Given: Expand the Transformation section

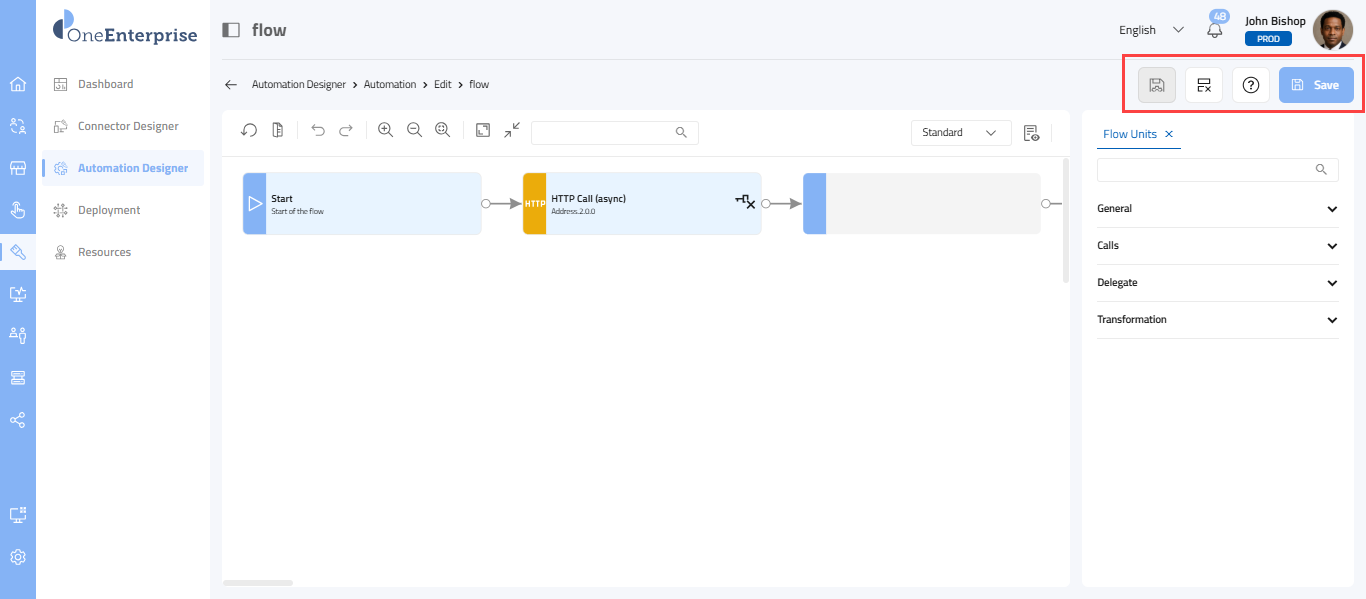Looking at the screenshot, I should coord(1217,320).
